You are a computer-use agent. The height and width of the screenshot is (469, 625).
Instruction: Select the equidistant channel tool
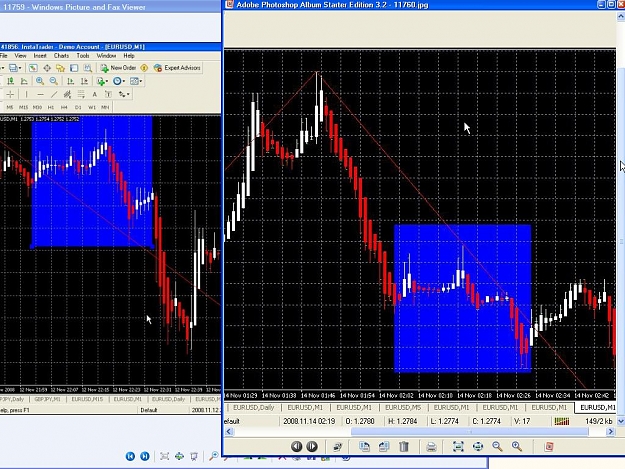[x=67, y=94]
